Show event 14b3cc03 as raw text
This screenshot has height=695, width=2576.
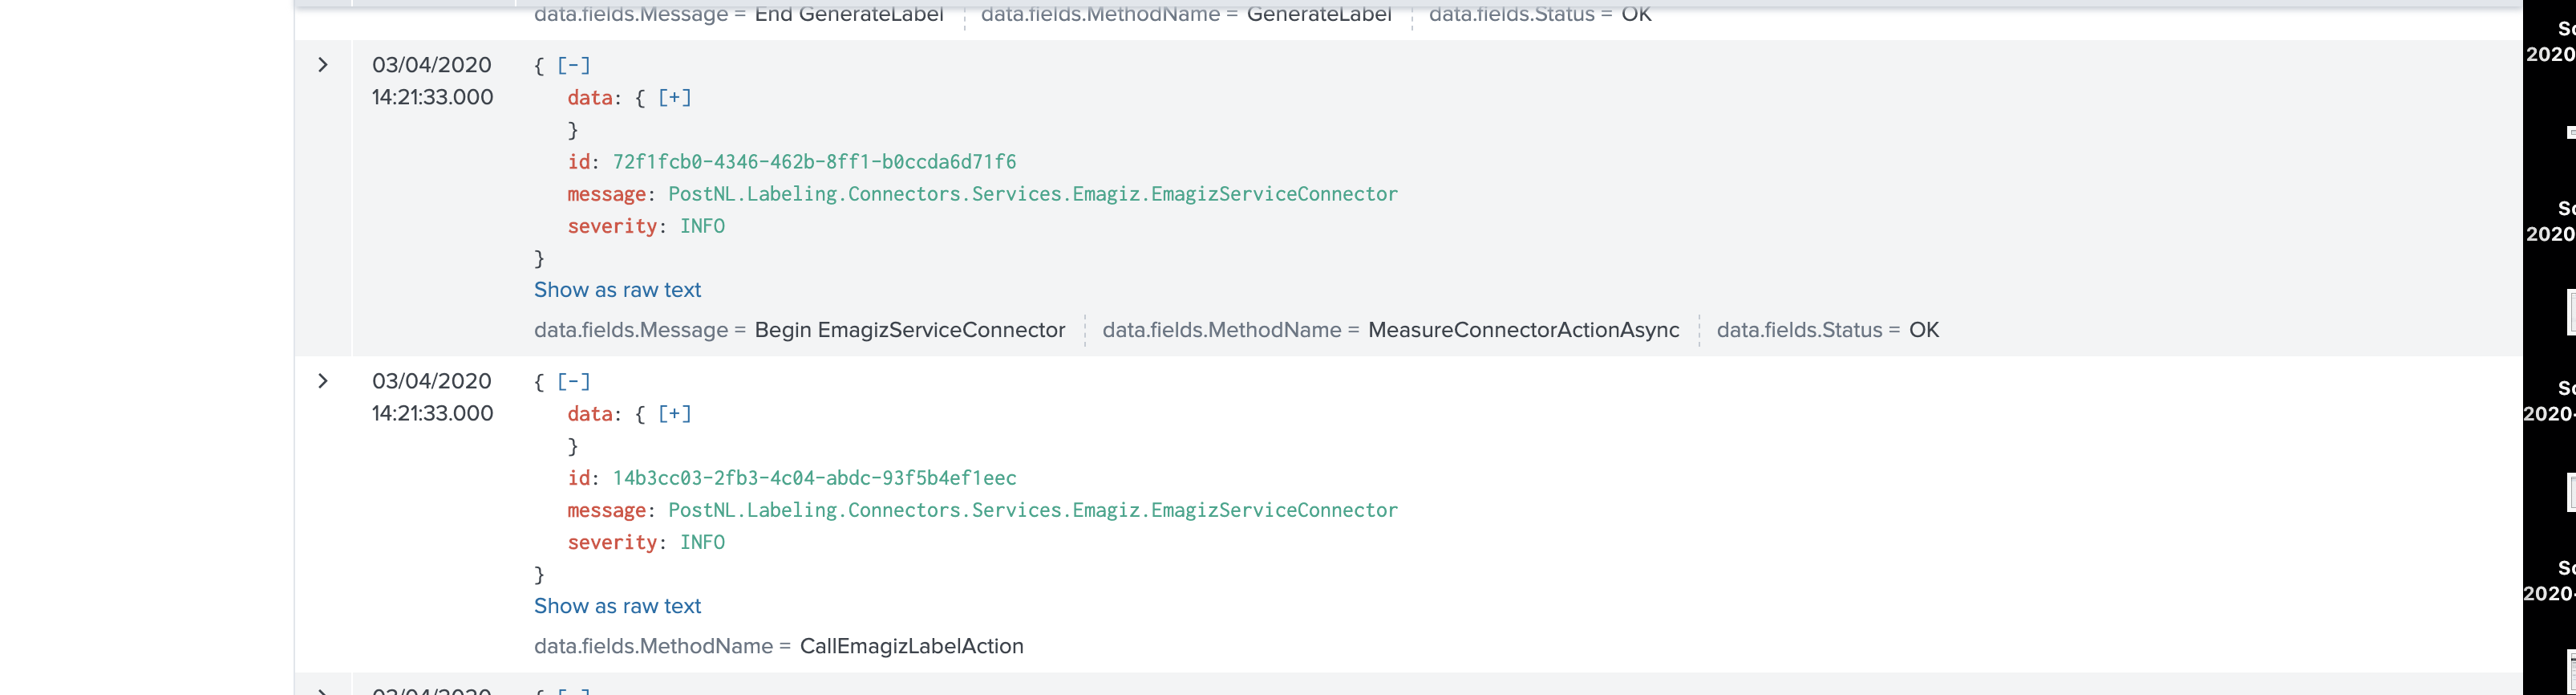617,606
